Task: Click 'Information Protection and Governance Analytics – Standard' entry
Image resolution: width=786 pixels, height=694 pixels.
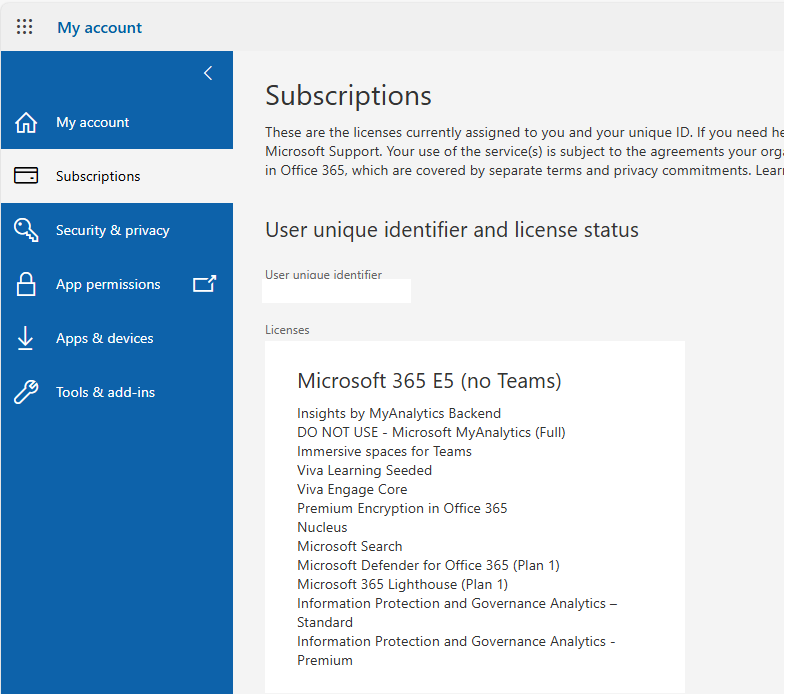Action: tap(457, 613)
